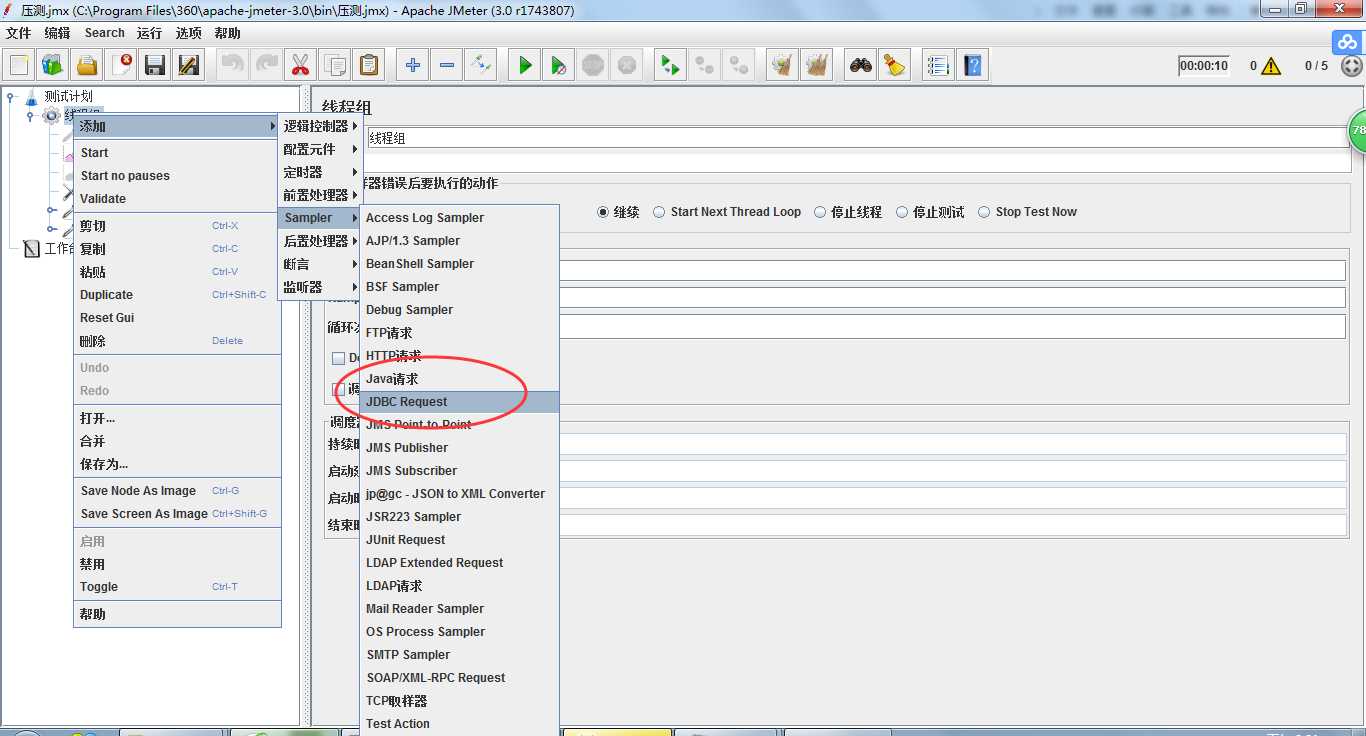Image resolution: width=1366 pixels, height=736 pixels.
Task: Open the 编辑 menu
Action: (x=57, y=33)
